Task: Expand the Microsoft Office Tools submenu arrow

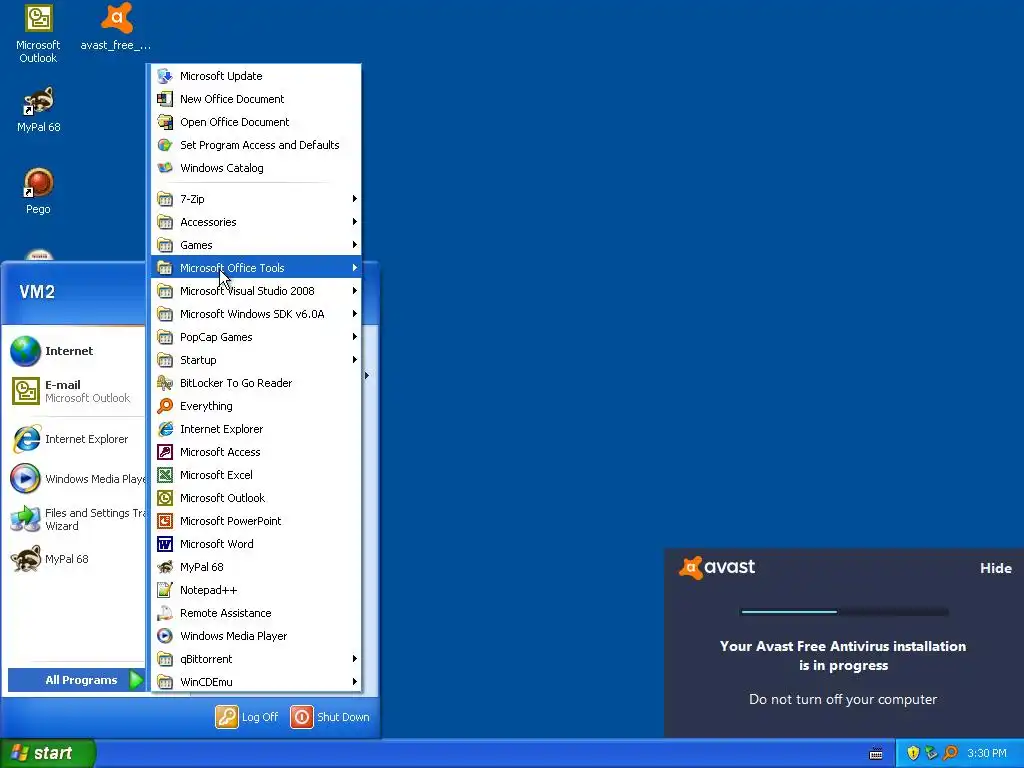Action: coord(355,268)
